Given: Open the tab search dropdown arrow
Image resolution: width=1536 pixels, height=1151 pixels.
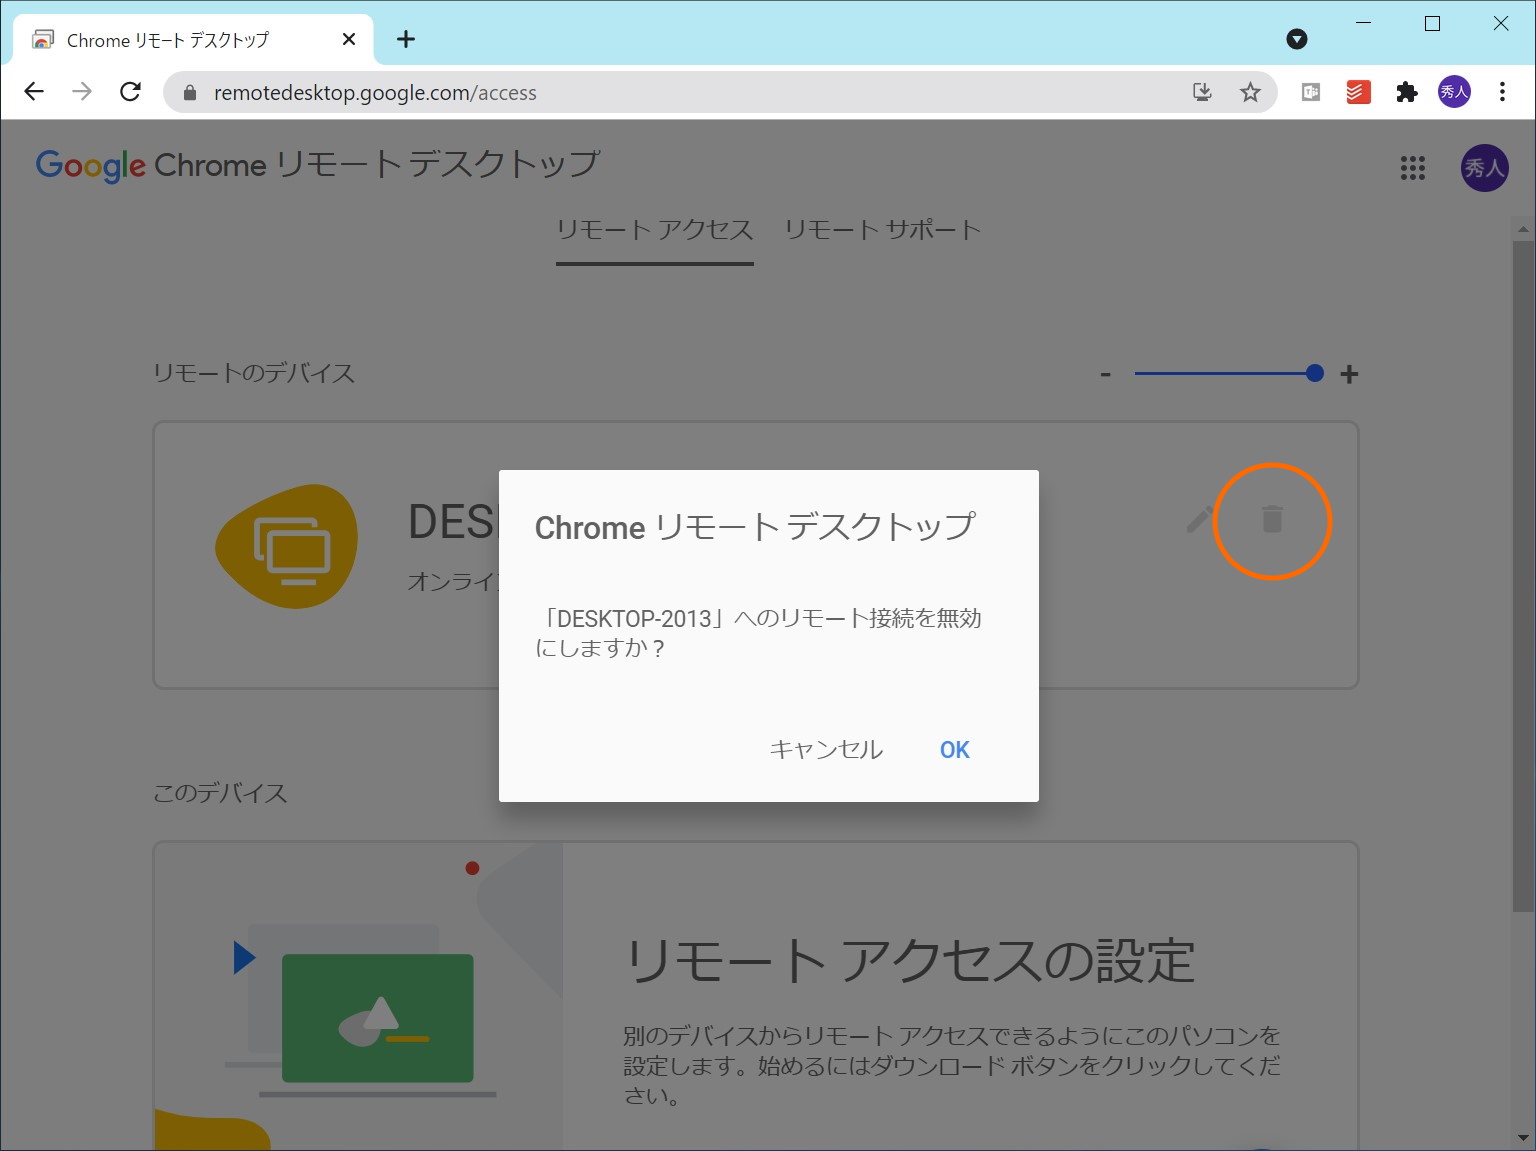Looking at the screenshot, I should pyautogui.click(x=1297, y=39).
